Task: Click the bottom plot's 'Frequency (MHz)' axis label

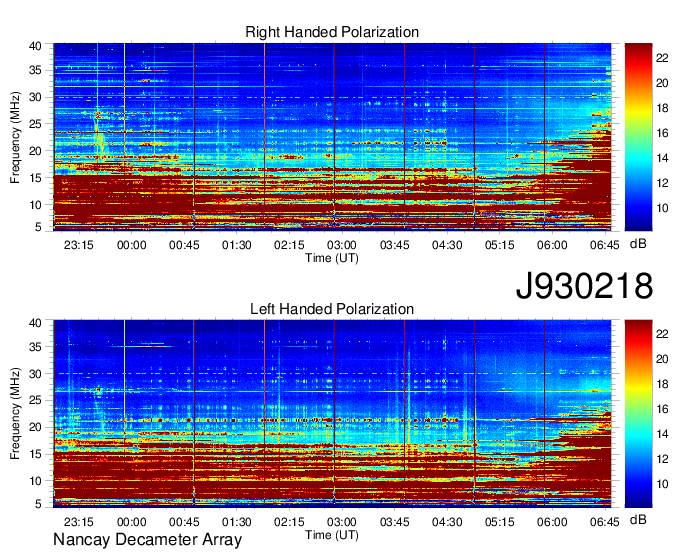Action: click(x=15, y=414)
